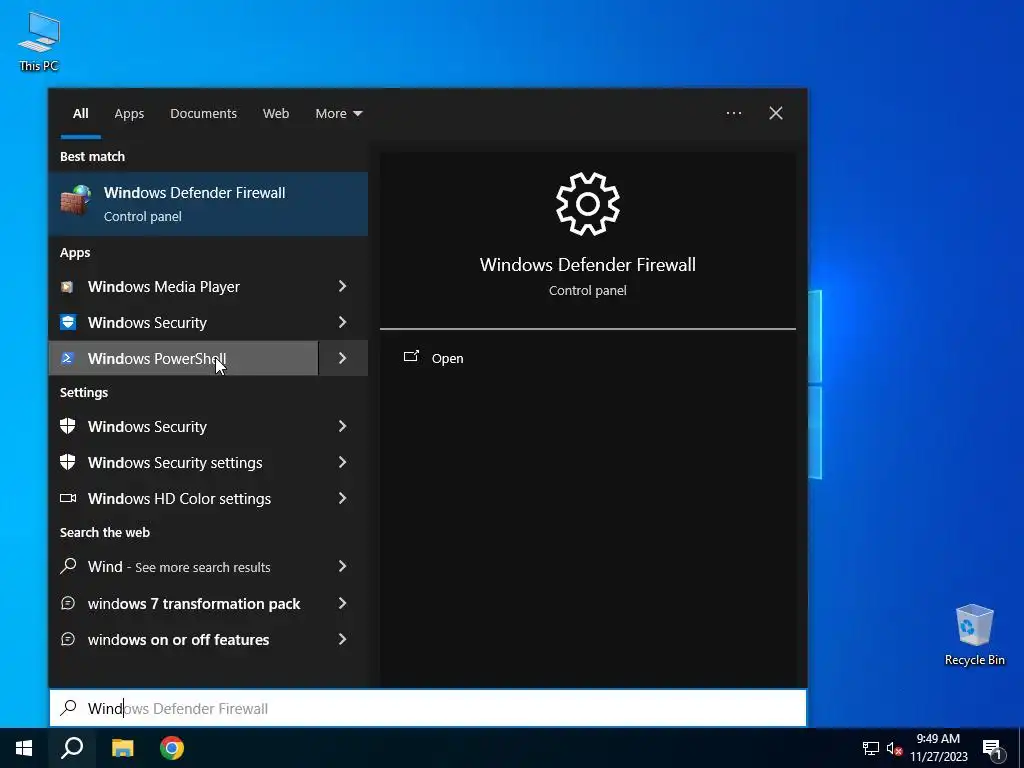Expand 'Wind - See more search results' chevron
Screen dimensions: 1024x768
pyautogui.click(x=343, y=566)
